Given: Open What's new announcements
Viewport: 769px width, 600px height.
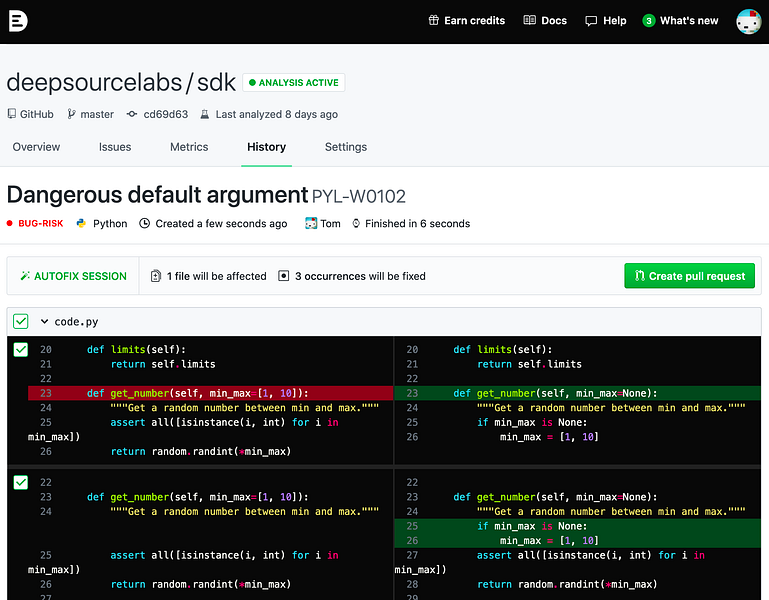Looking at the screenshot, I should 680,21.
